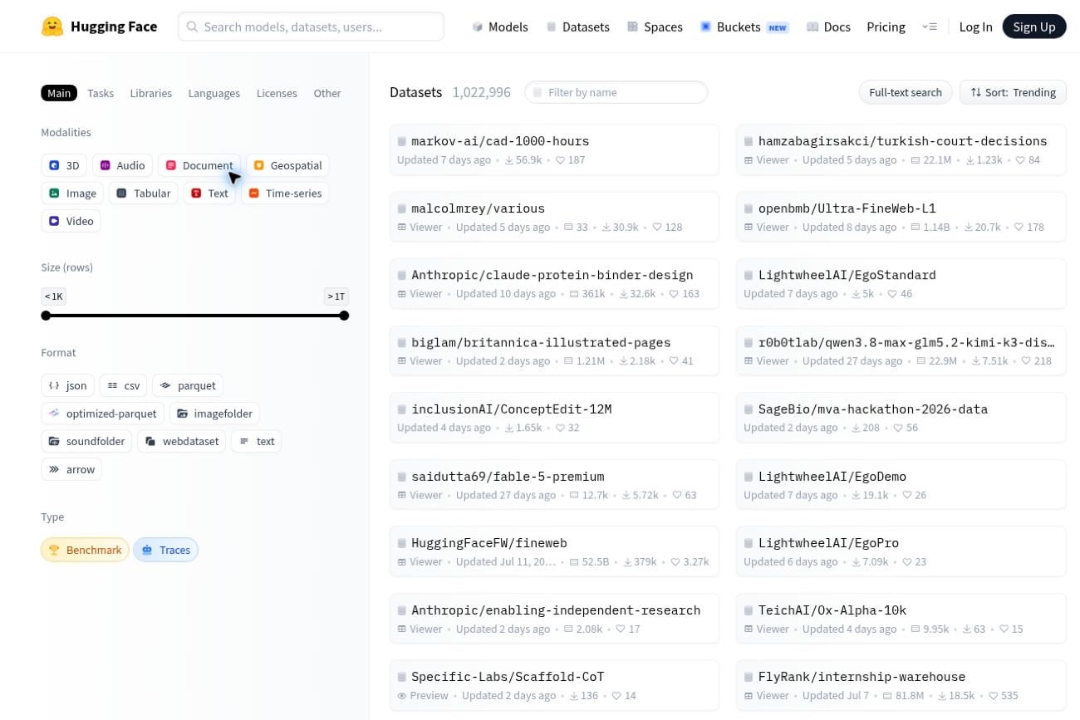
Task: Toggle the Time-series modality filter
Action: click(285, 194)
